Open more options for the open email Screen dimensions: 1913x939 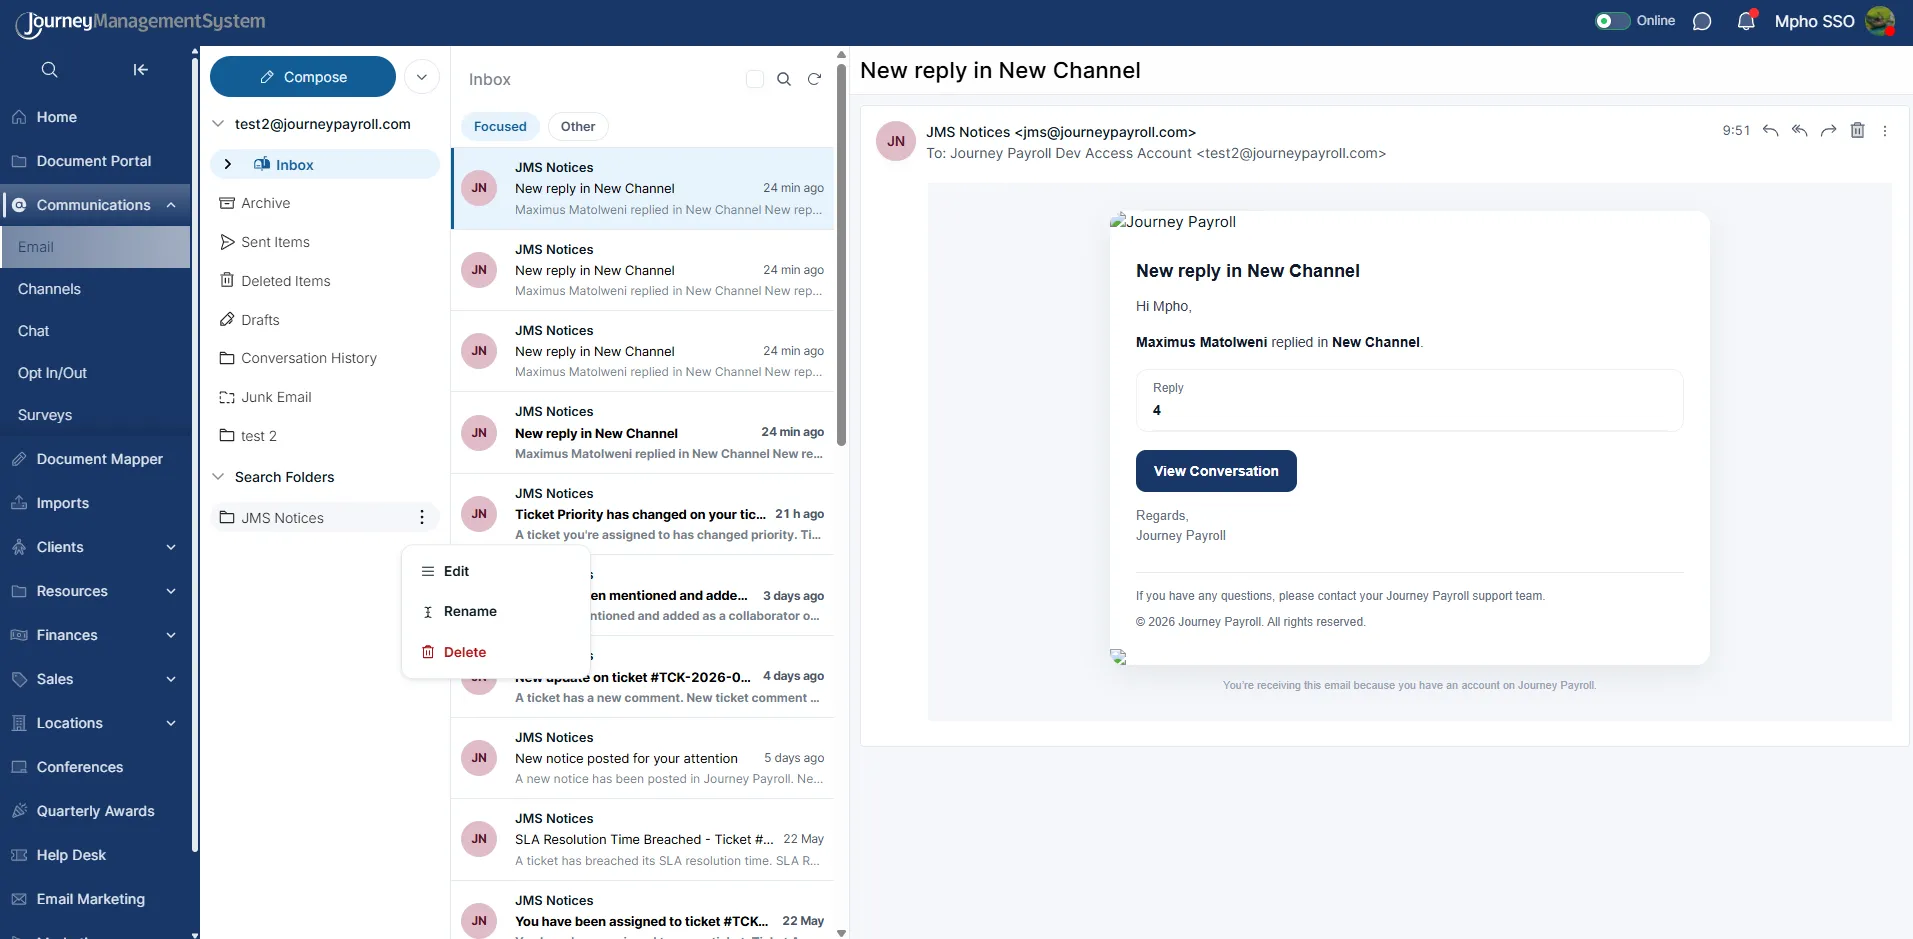1885,131
